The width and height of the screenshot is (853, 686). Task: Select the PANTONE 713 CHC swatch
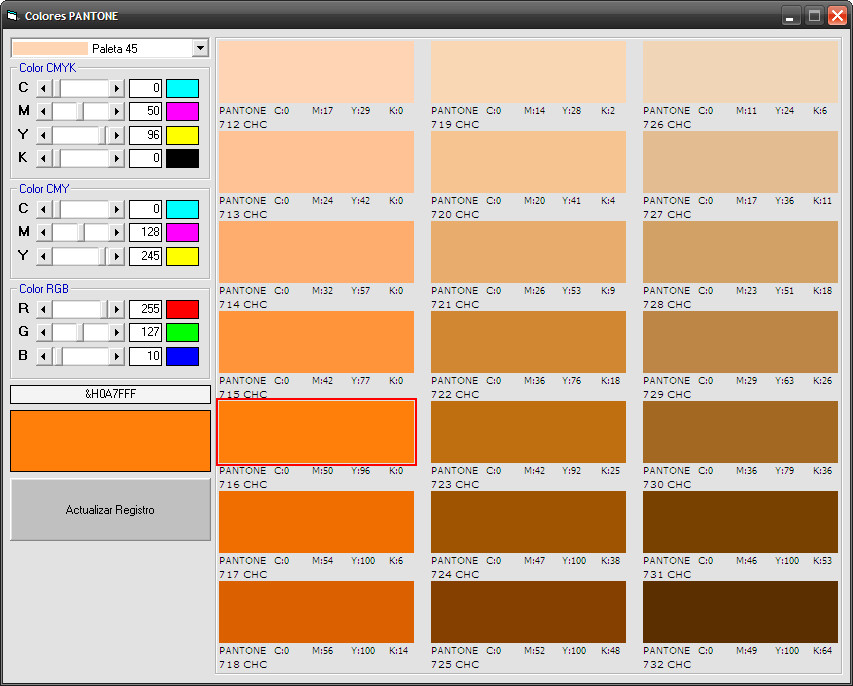[317, 162]
